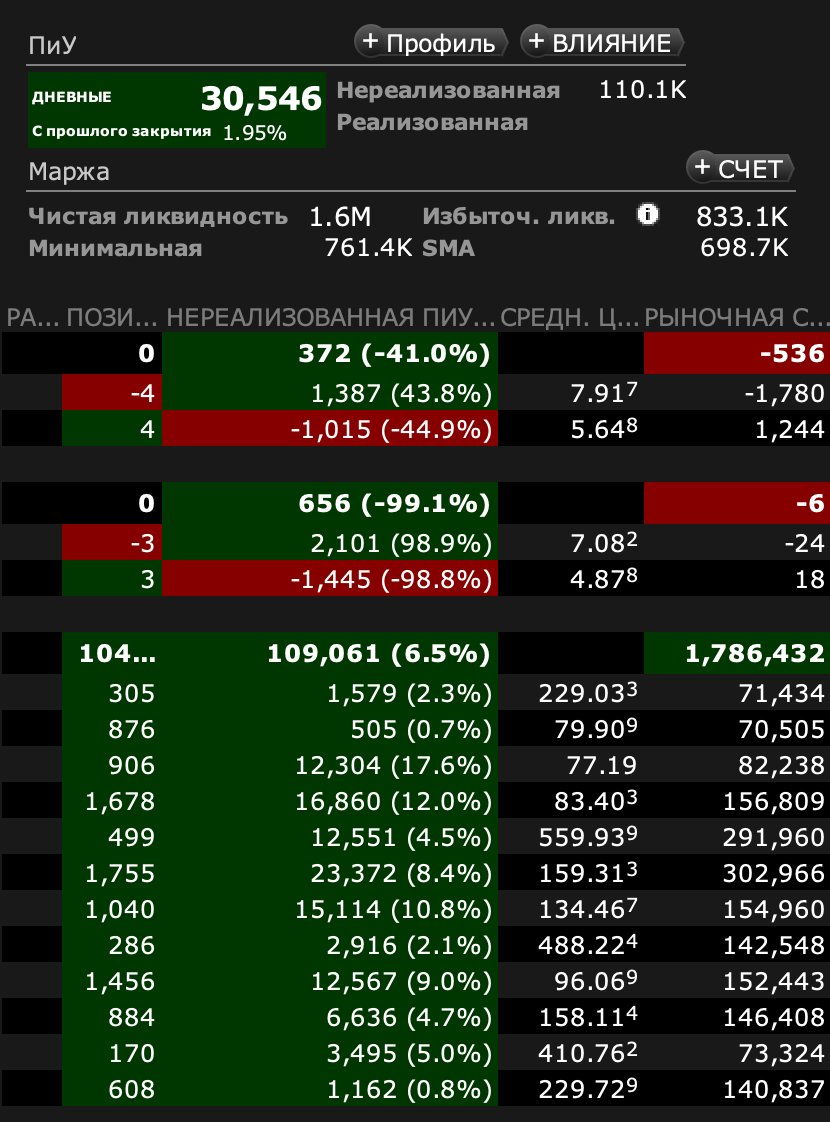Screen dimensions: 830x1122
Task: Sort by the ПОЗИ... column header
Action: tap(112, 317)
